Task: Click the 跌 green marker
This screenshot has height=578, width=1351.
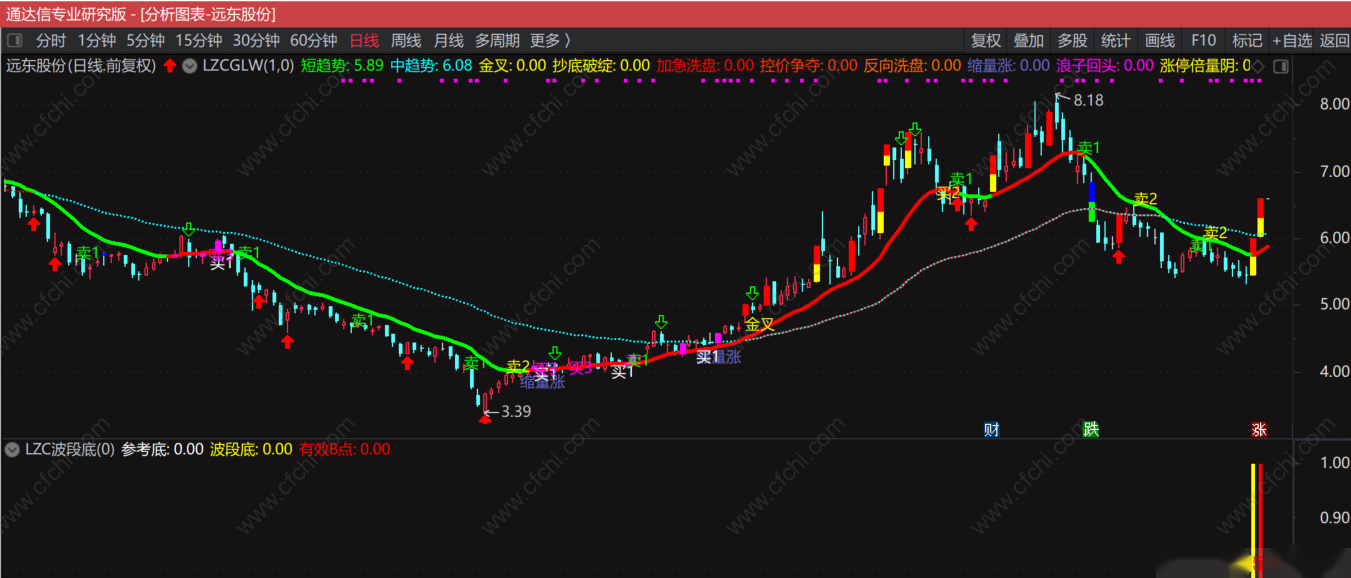Action: (x=1091, y=430)
